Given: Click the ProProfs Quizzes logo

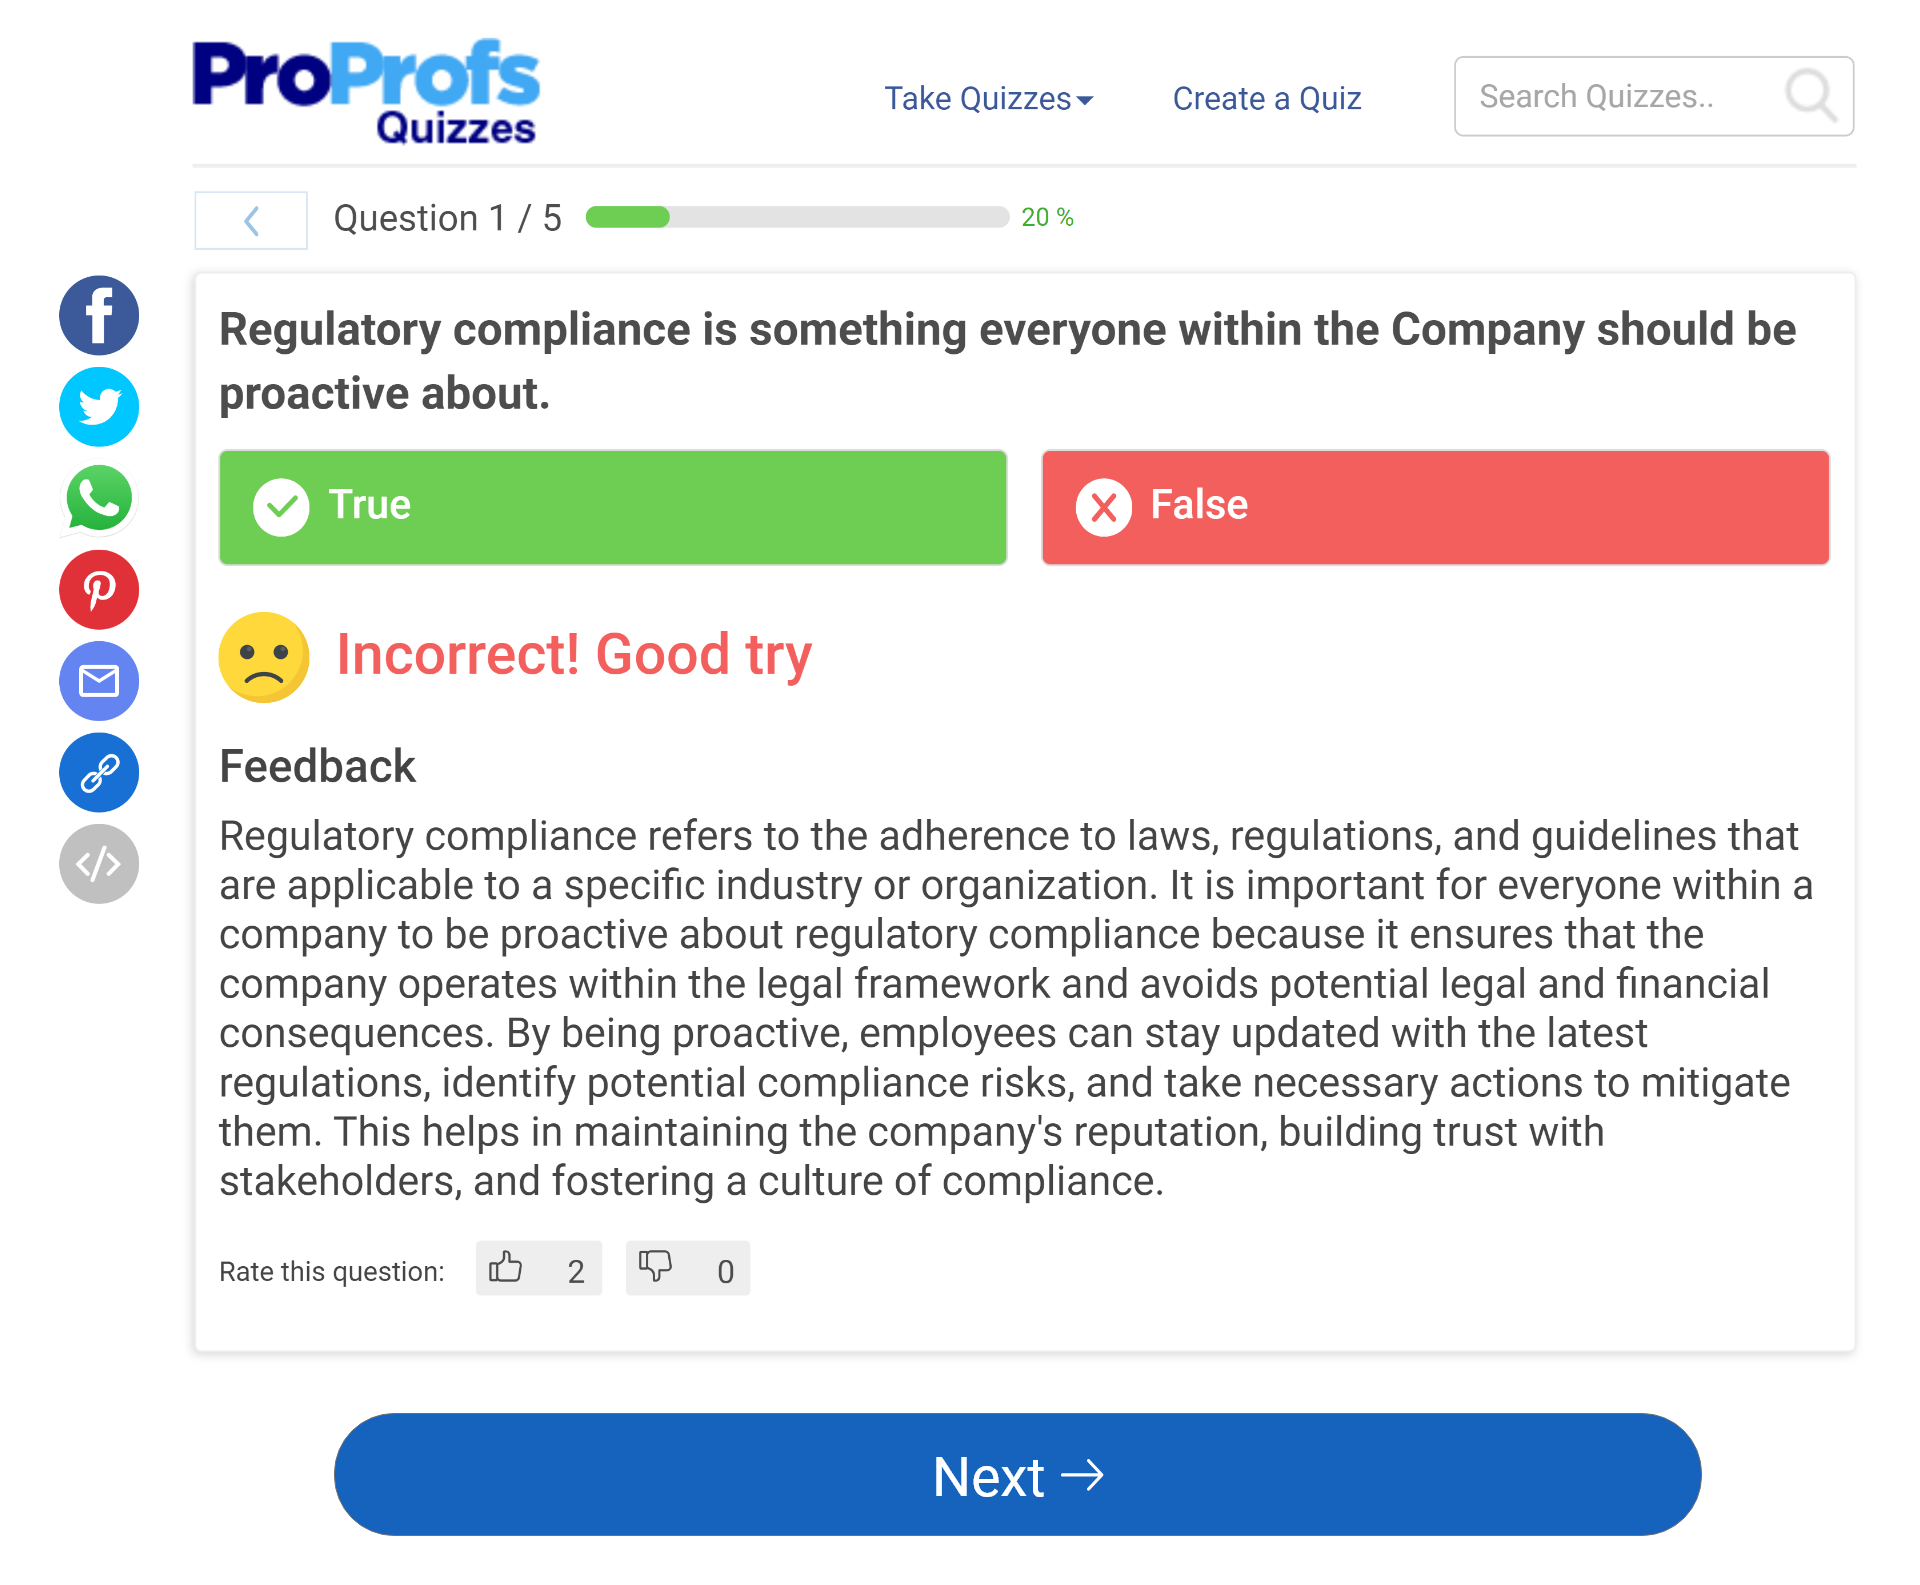Looking at the screenshot, I should coord(366,92).
